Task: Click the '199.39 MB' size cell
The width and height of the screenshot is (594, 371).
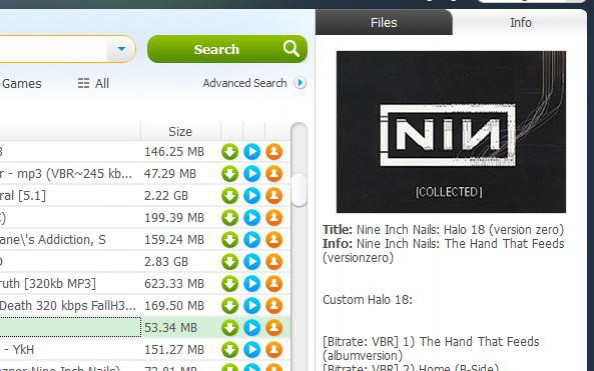Action: (x=174, y=218)
